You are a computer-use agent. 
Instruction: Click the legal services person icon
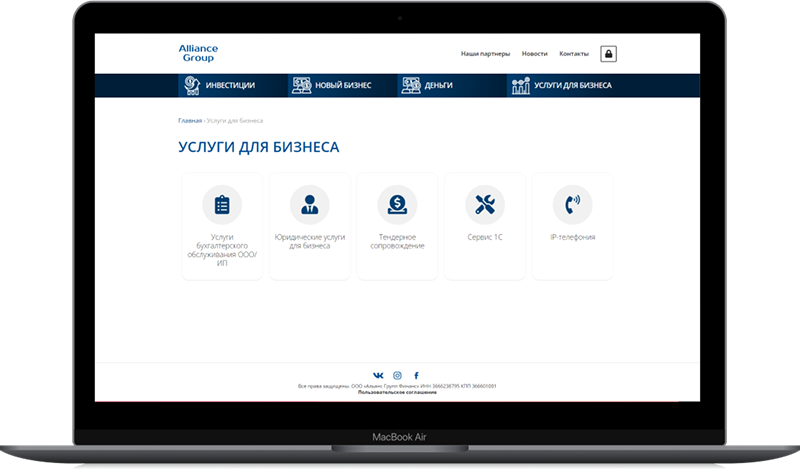coord(309,204)
